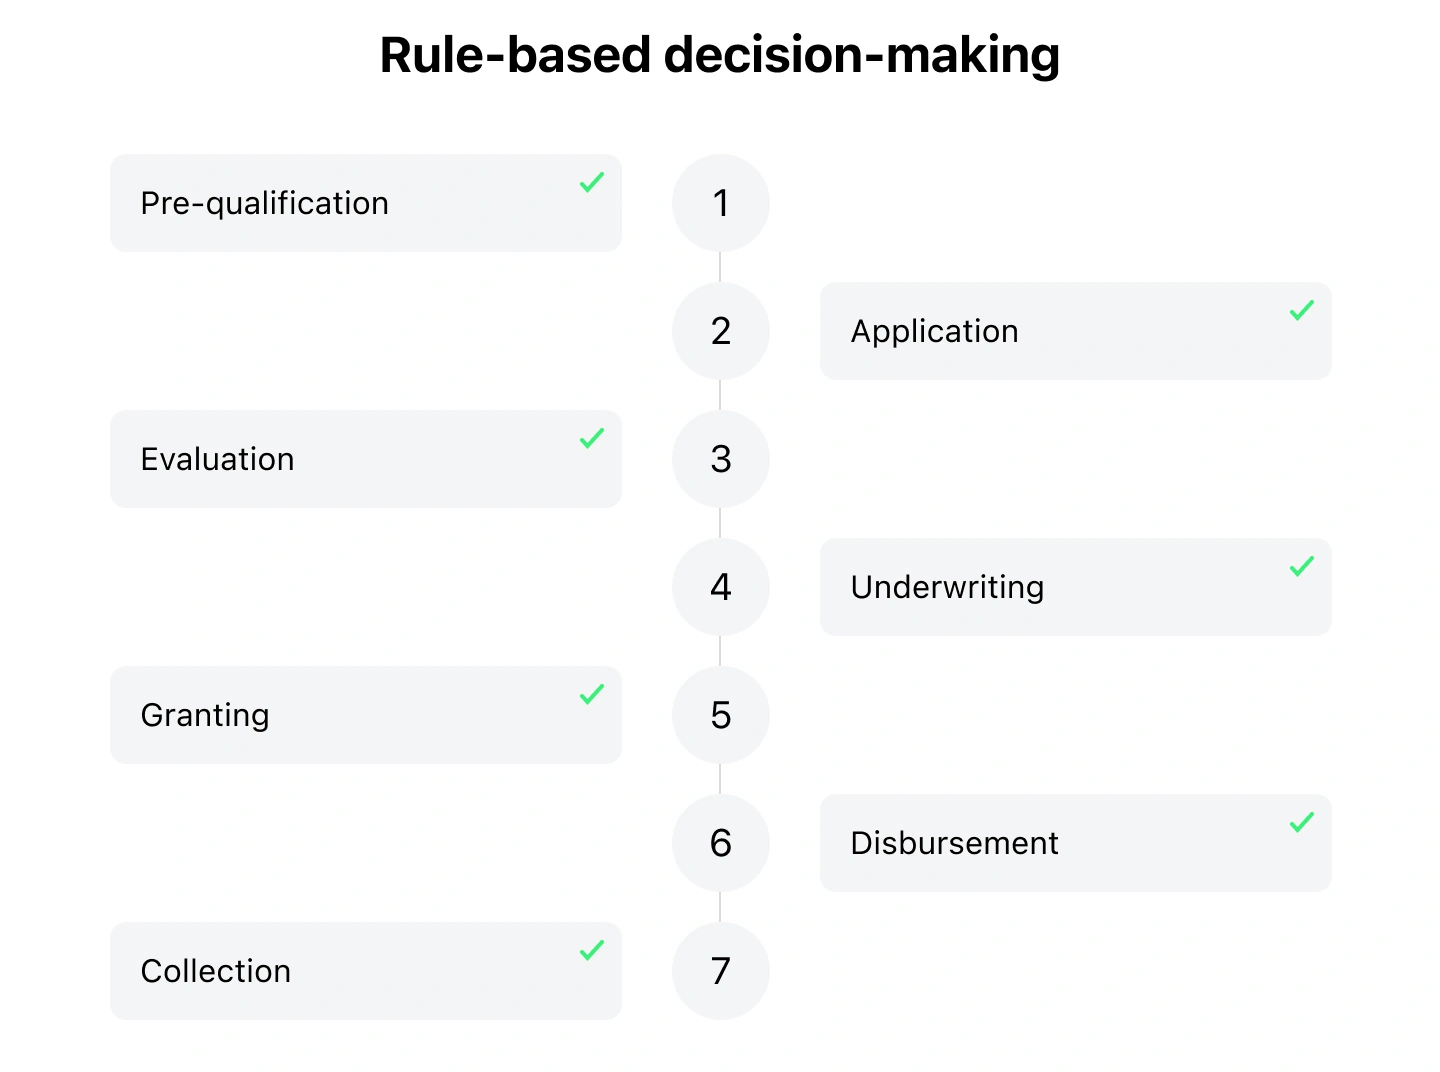Click the Collection step label

click(x=216, y=972)
